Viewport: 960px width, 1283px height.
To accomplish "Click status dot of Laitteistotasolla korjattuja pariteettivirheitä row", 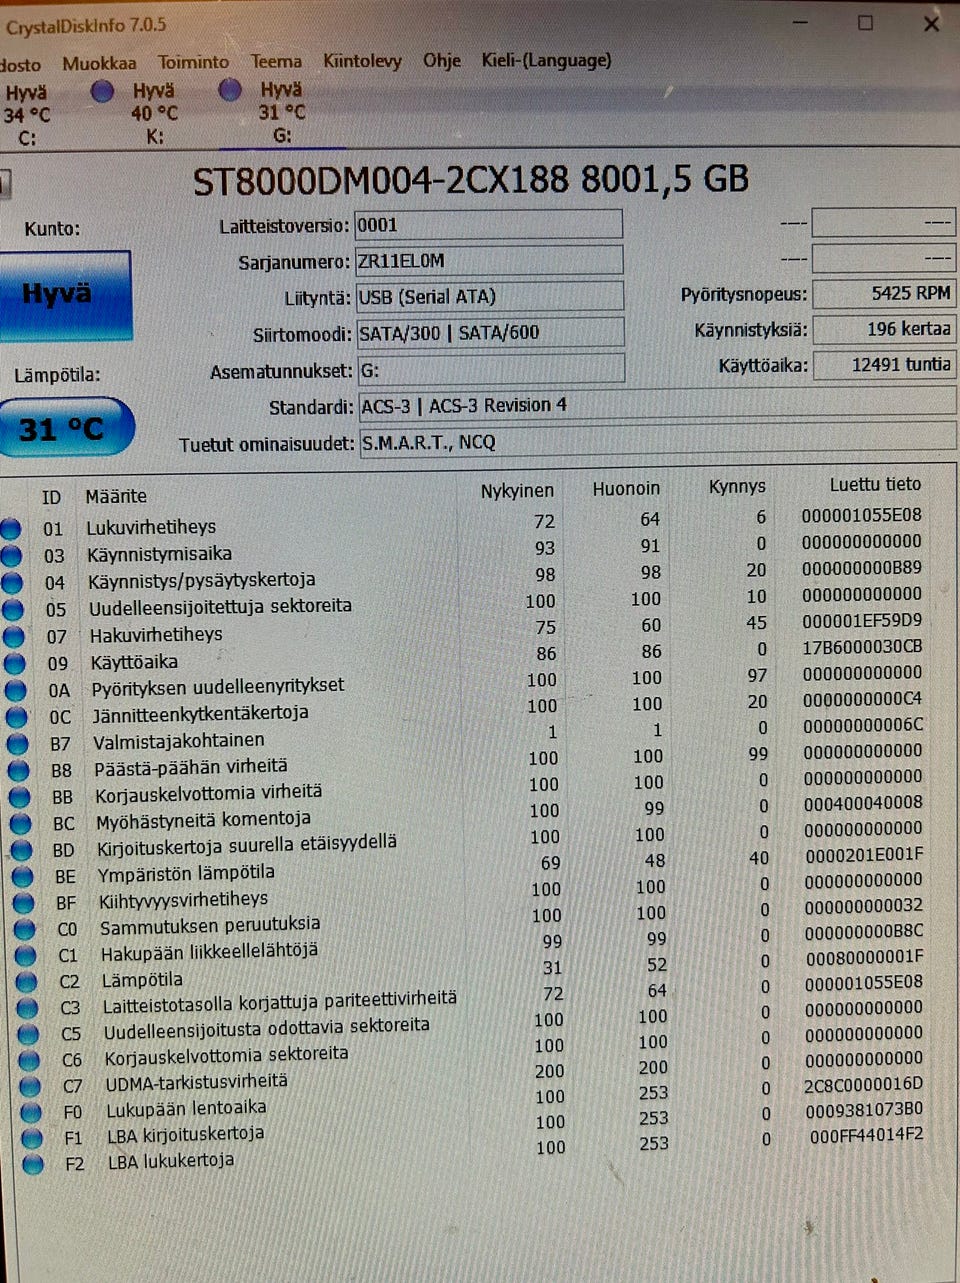I will [x=27, y=1008].
